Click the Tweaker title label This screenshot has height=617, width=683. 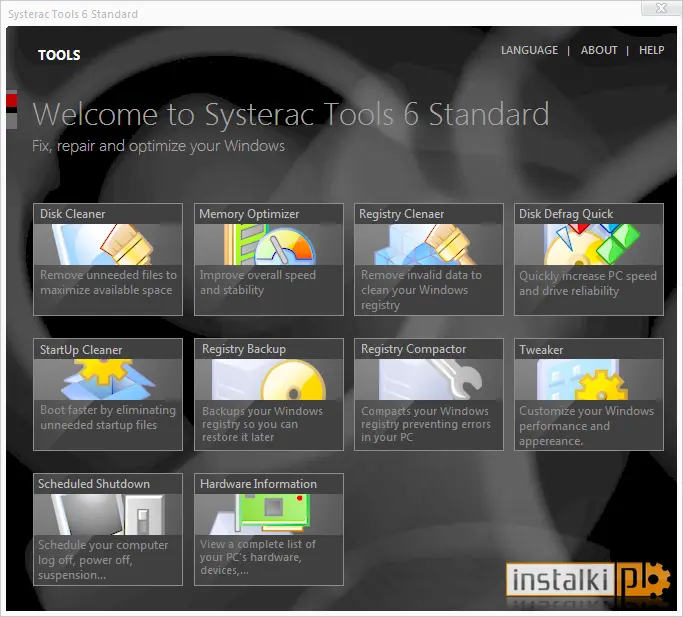541,350
